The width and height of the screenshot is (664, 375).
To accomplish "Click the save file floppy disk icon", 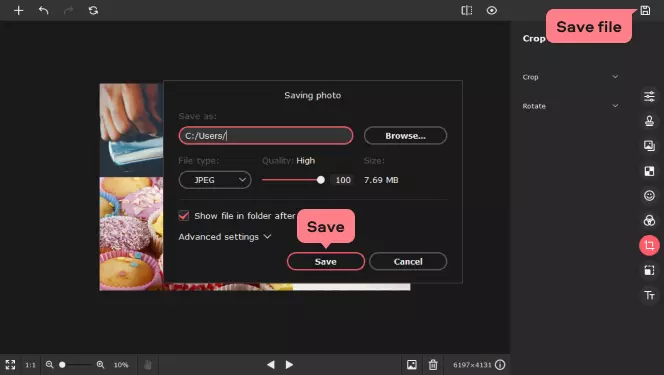I will (x=645, y=11).
